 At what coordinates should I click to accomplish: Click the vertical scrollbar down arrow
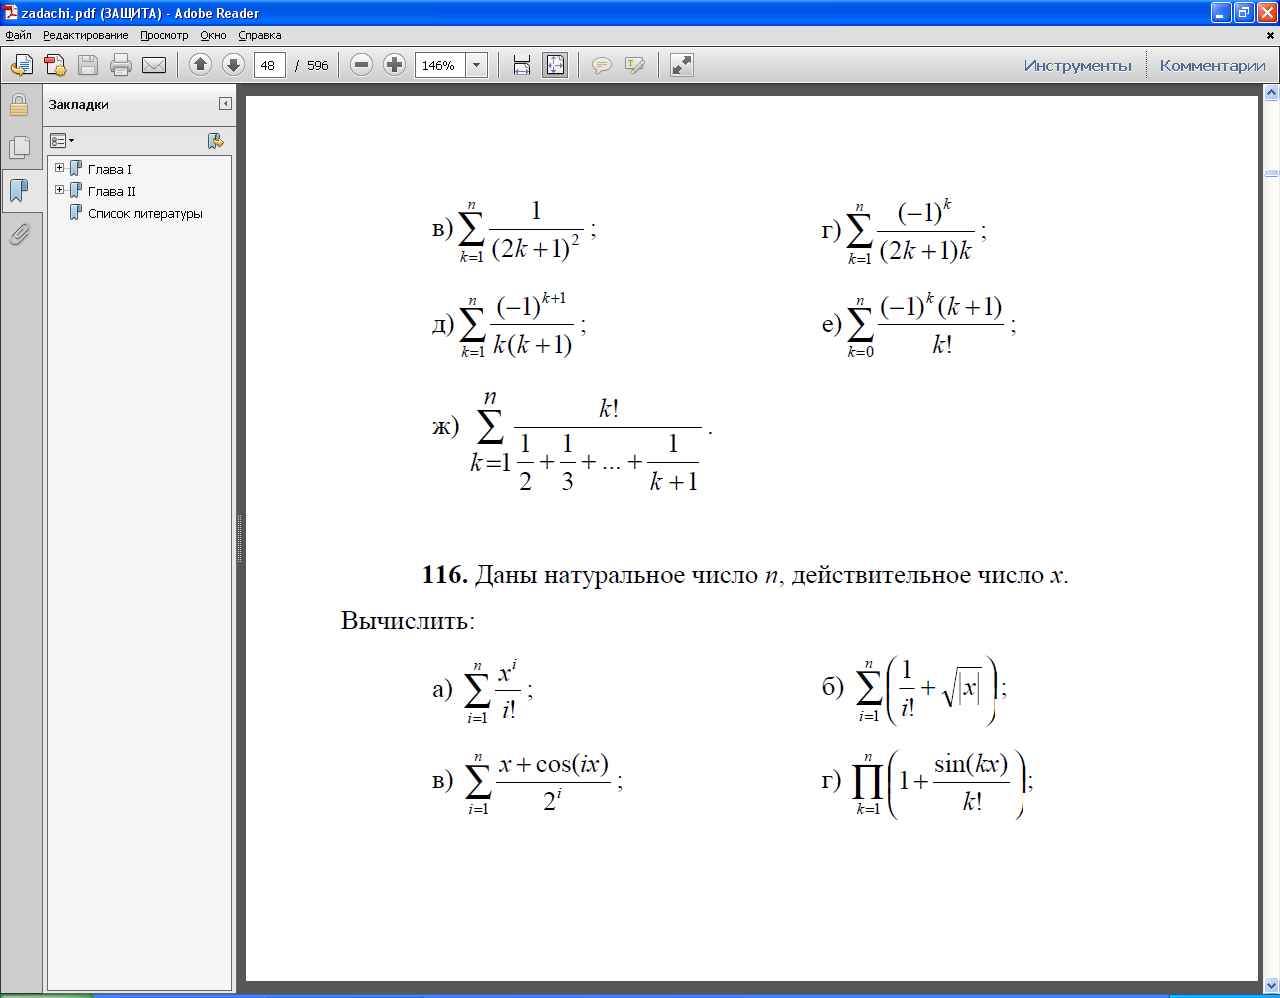[x=1271, y=985]
